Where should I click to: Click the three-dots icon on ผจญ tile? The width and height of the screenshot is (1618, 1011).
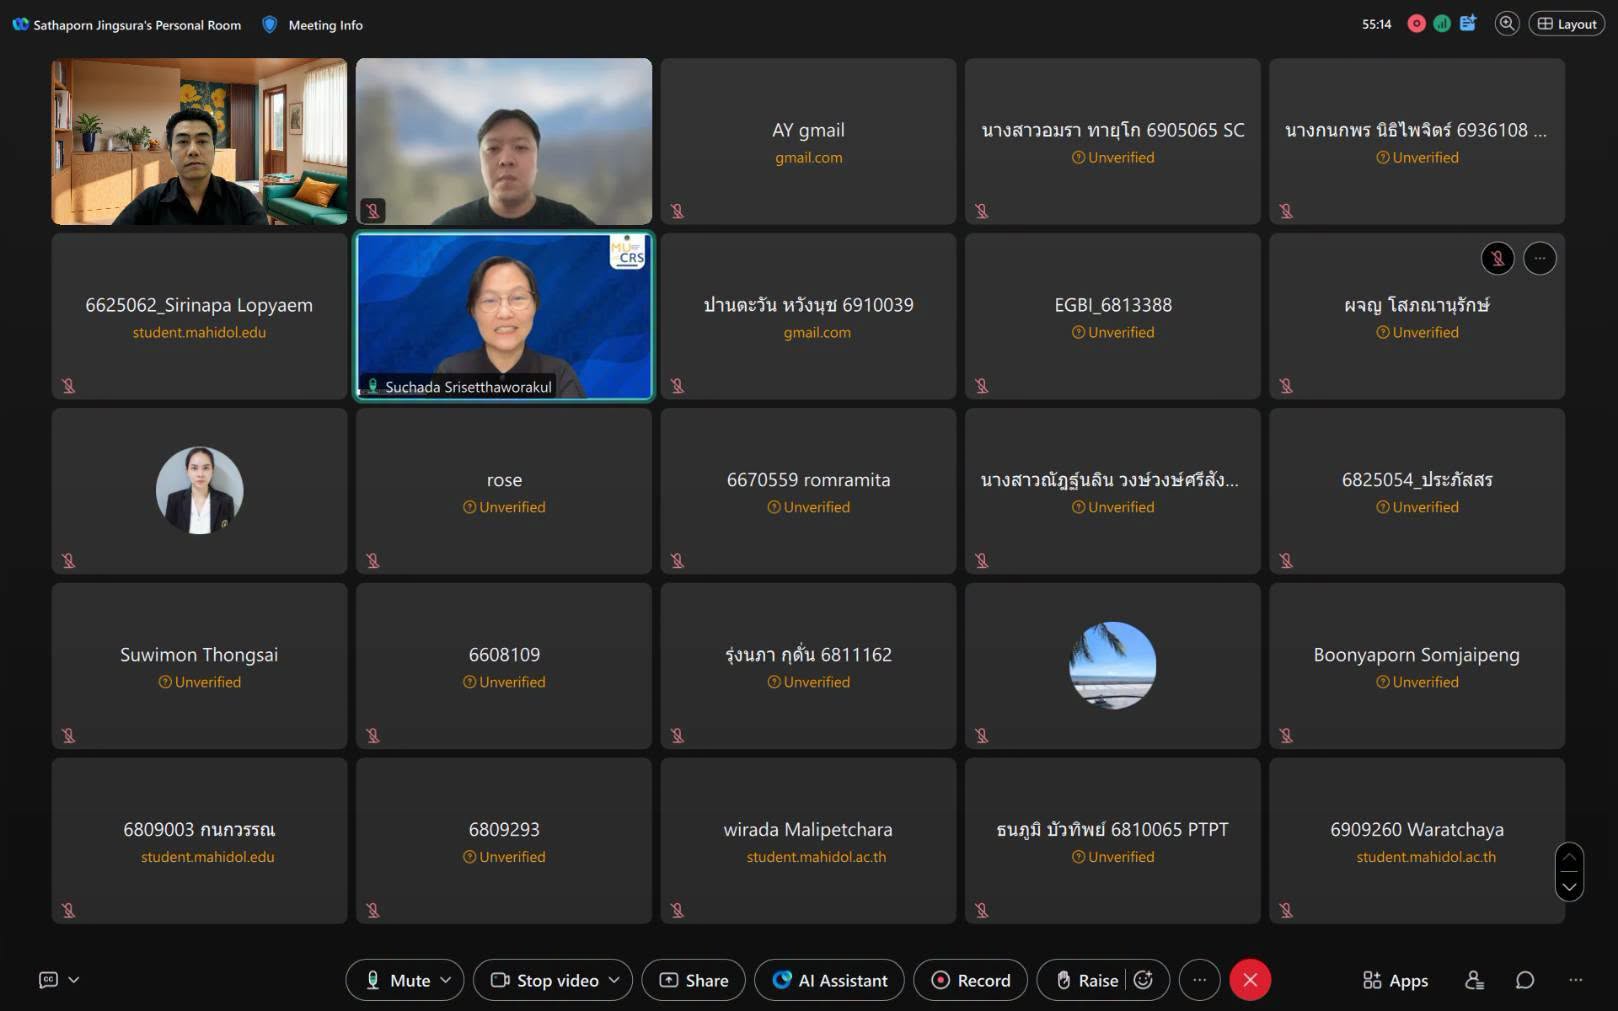point(1539,259)
